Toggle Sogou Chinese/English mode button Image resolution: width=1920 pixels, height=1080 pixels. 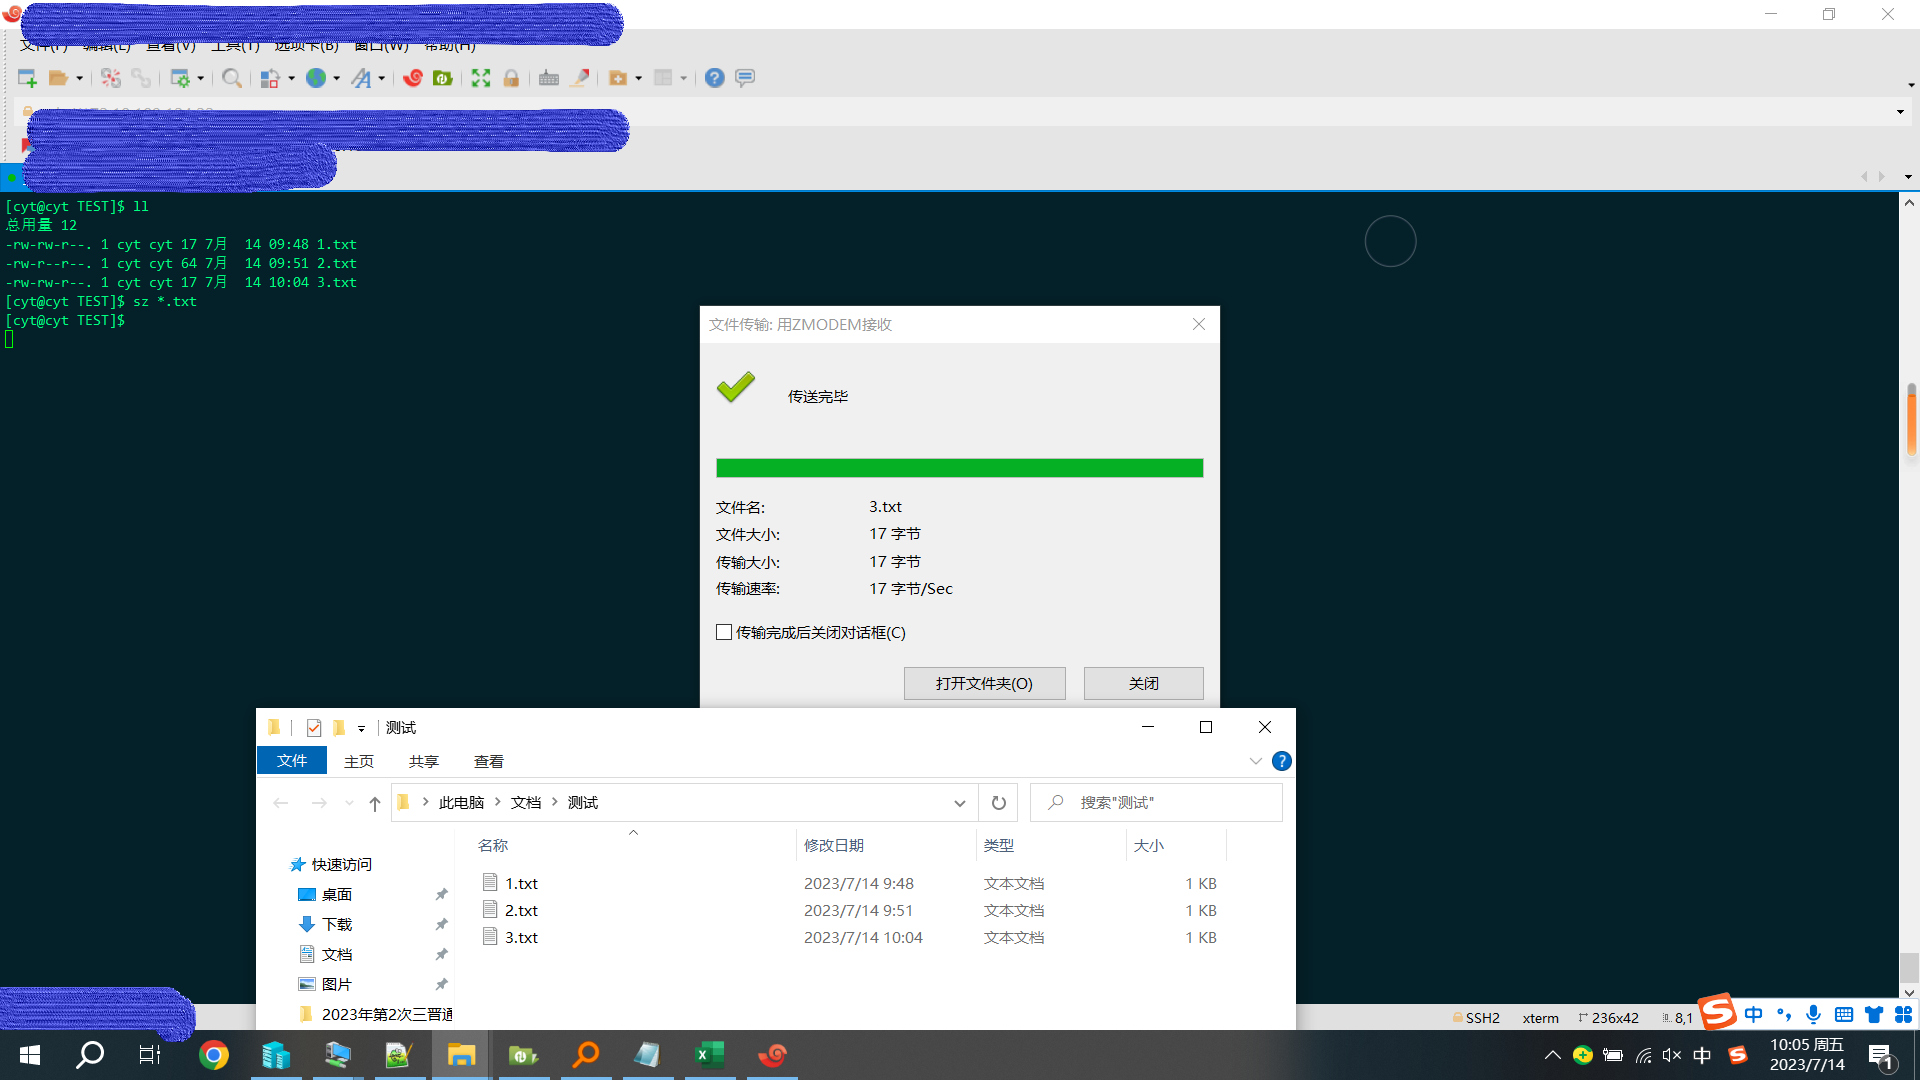(x=1753, y=1015)
